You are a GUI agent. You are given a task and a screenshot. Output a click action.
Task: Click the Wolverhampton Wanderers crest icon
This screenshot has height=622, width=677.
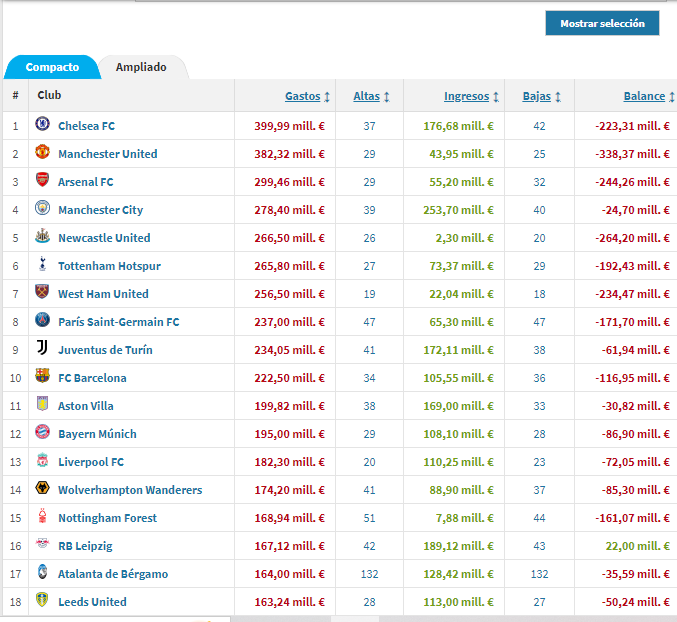(x=42, y=488)
